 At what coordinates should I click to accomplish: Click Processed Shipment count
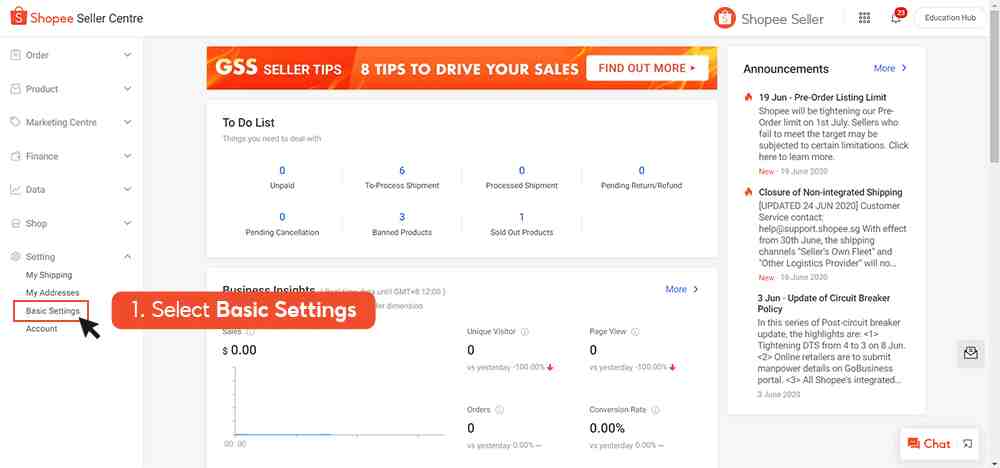(522, 171)
